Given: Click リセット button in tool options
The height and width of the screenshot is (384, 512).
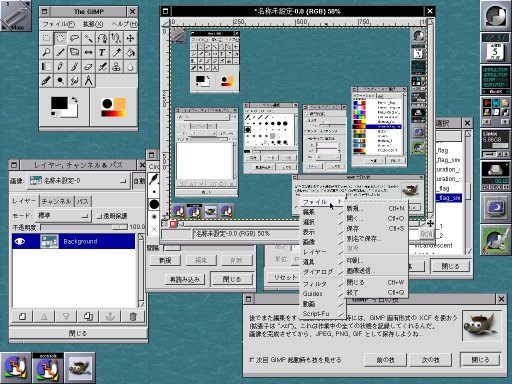Looking at the screenshot, I should click(x=284, y=277).
